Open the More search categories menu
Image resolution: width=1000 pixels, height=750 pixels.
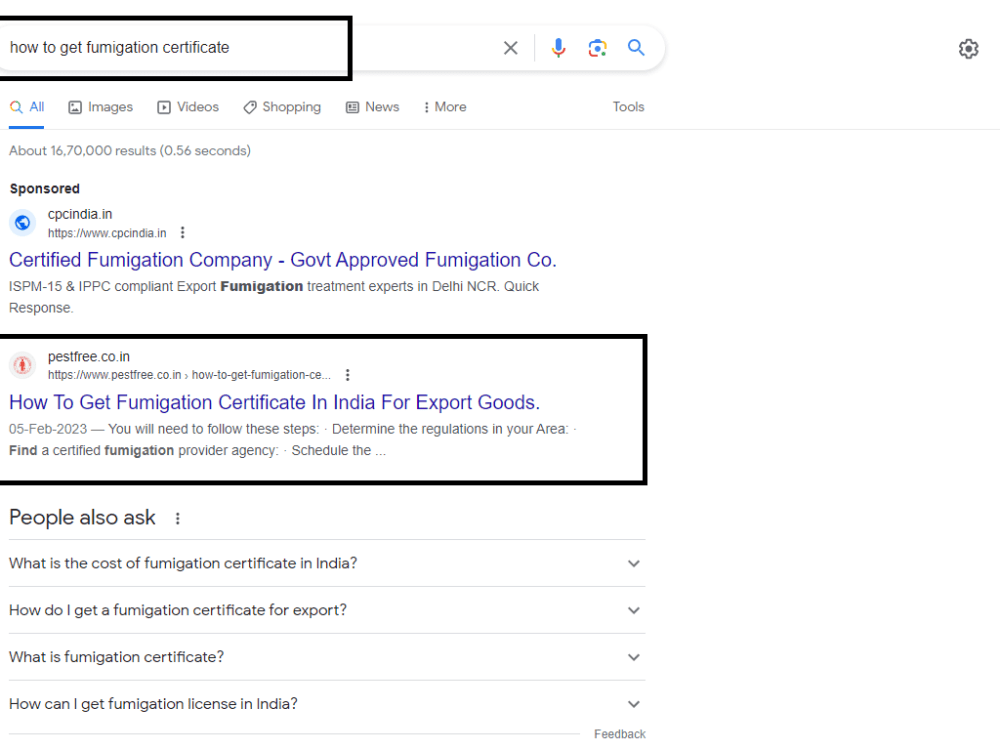click(x=445, y=107)
